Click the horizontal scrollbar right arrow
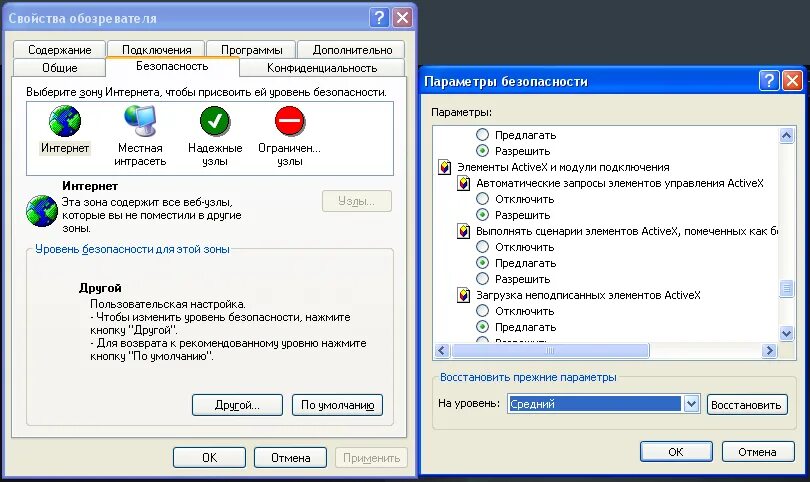Viewport: 810px width, 482px height. coord(769,350)
